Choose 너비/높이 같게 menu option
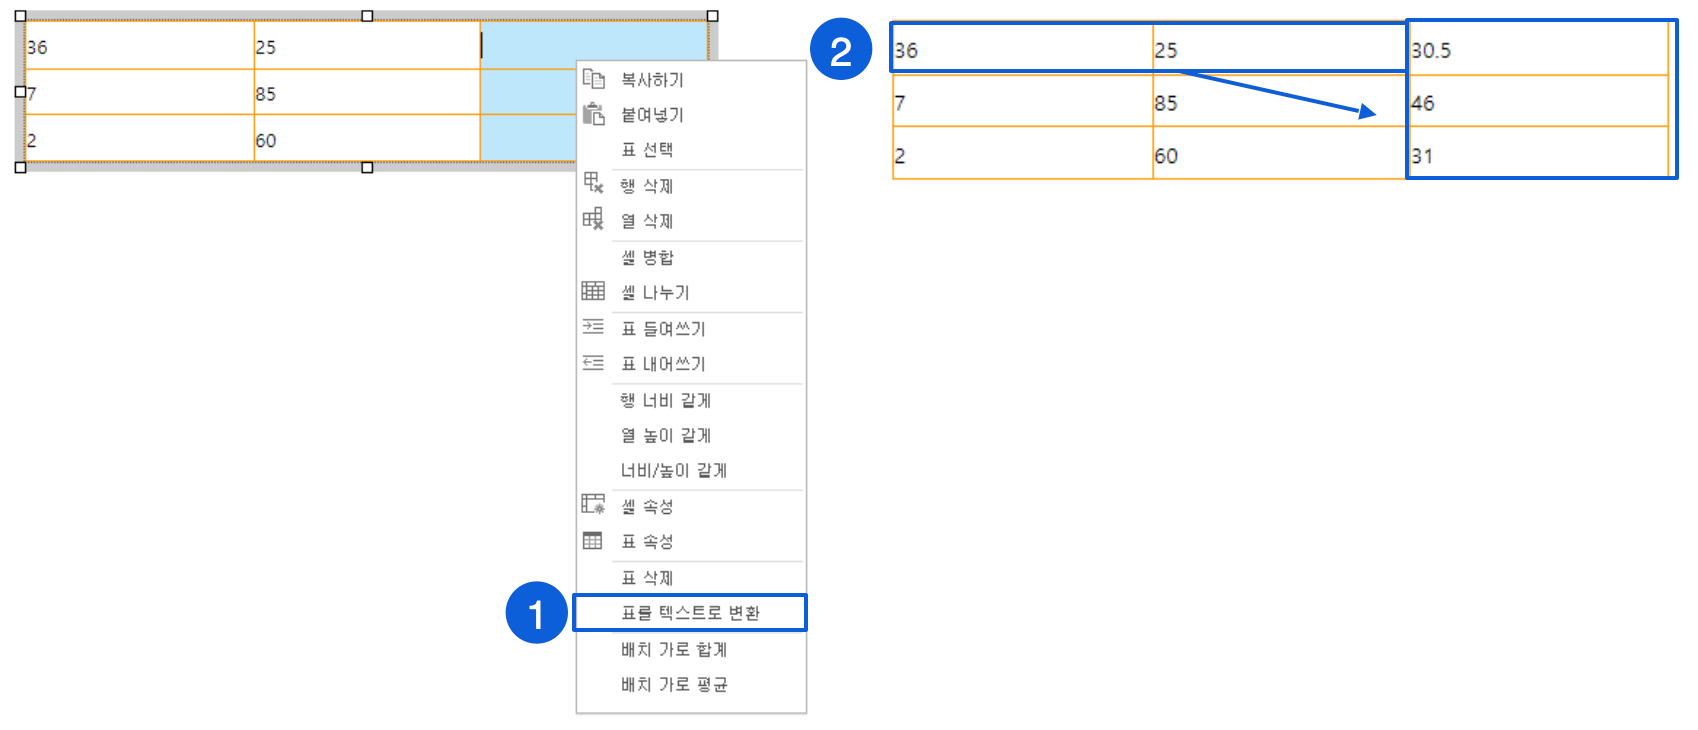Screen dimensions: 1698x730 [673, 470]
